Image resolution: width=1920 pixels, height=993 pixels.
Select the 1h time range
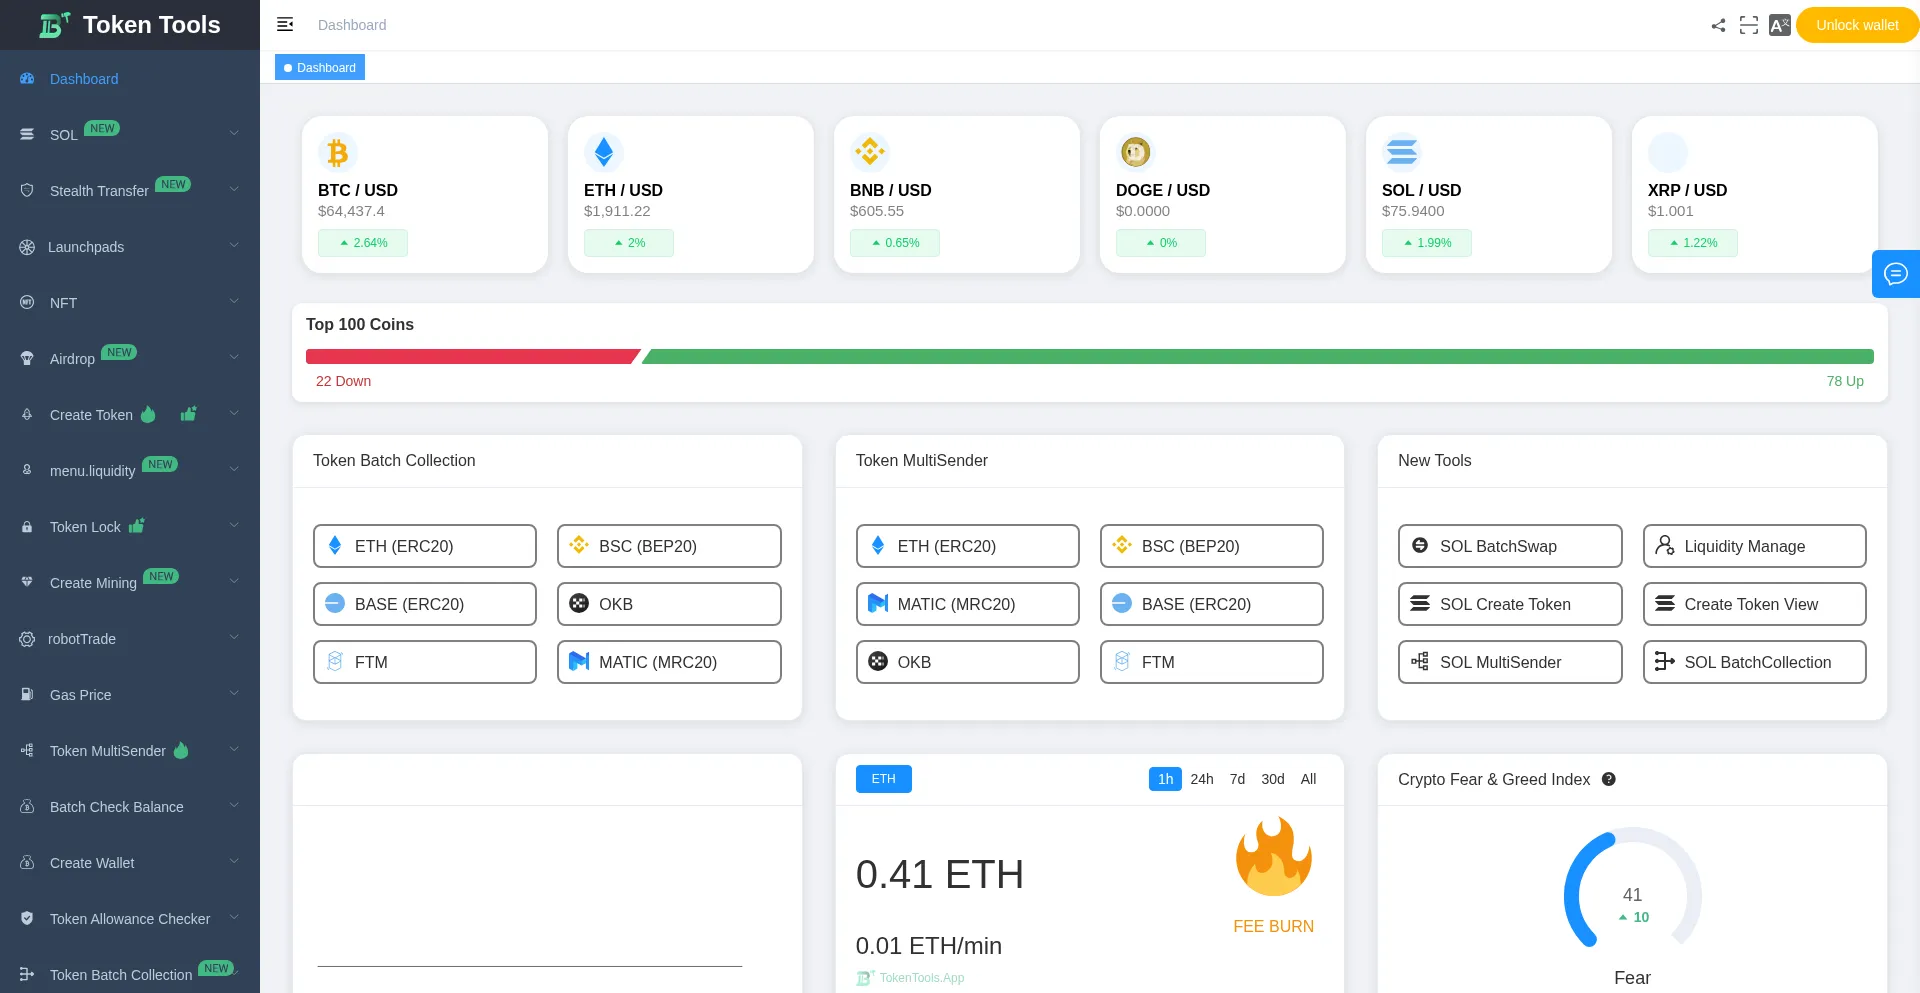(1165, 779)
